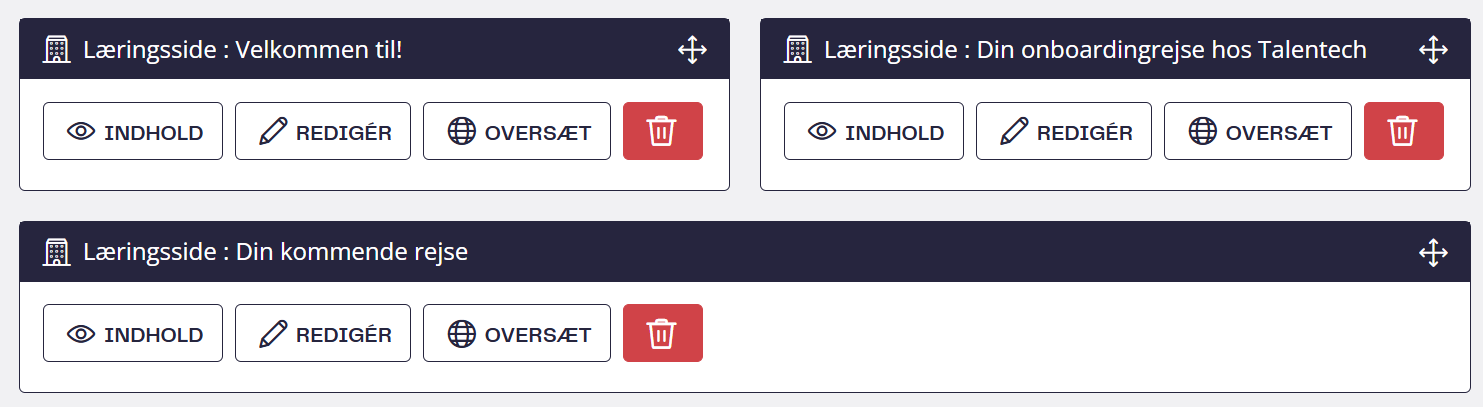Click move handle on 'Din onboardingrejse hos Talentech' card
This screenshot has width=1483, height=407.
pyautogui.click(x=1433, y=50)
